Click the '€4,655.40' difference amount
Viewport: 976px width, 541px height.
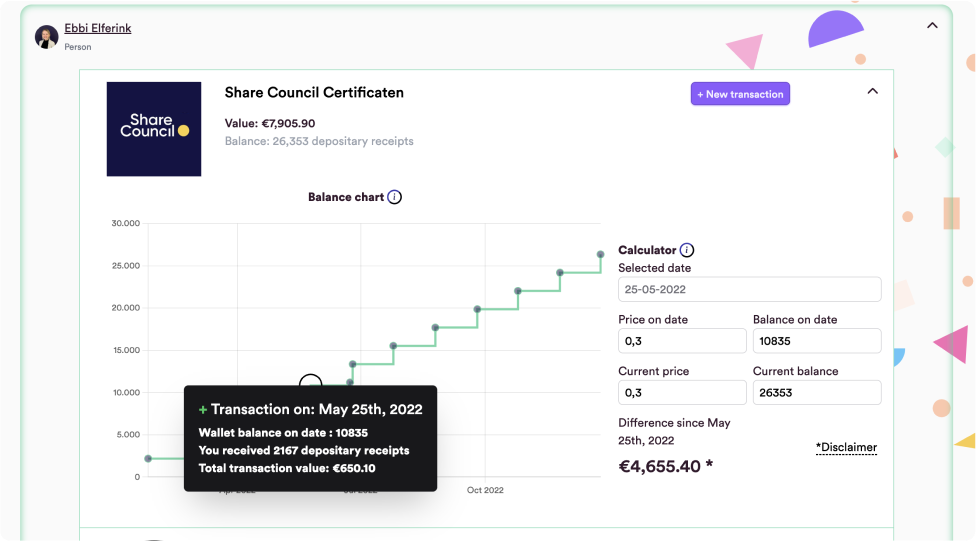(x=659, y=466)
